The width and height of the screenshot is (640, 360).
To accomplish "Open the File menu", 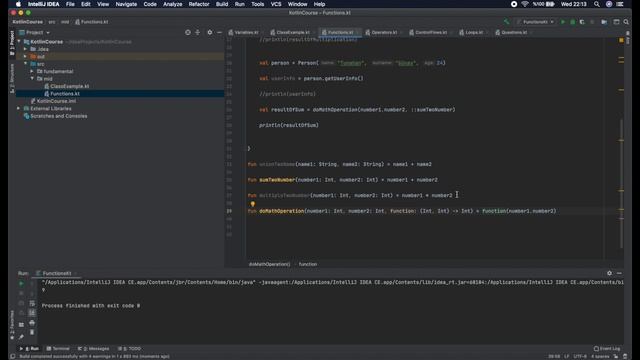I will [x=70, y=4].
